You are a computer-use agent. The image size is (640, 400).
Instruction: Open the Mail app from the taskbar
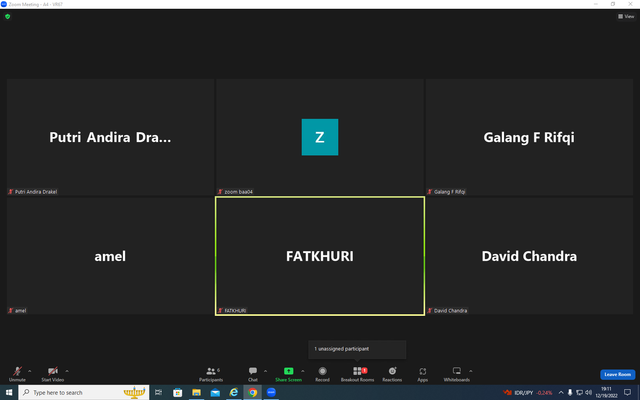point(215,393)
